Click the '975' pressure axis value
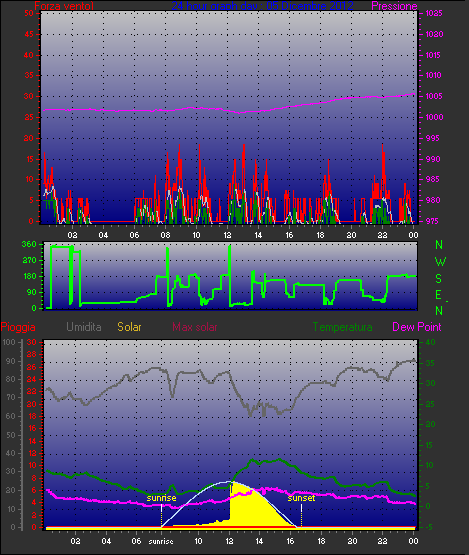This screenshot has height=555, width=469. coord(432,221)
